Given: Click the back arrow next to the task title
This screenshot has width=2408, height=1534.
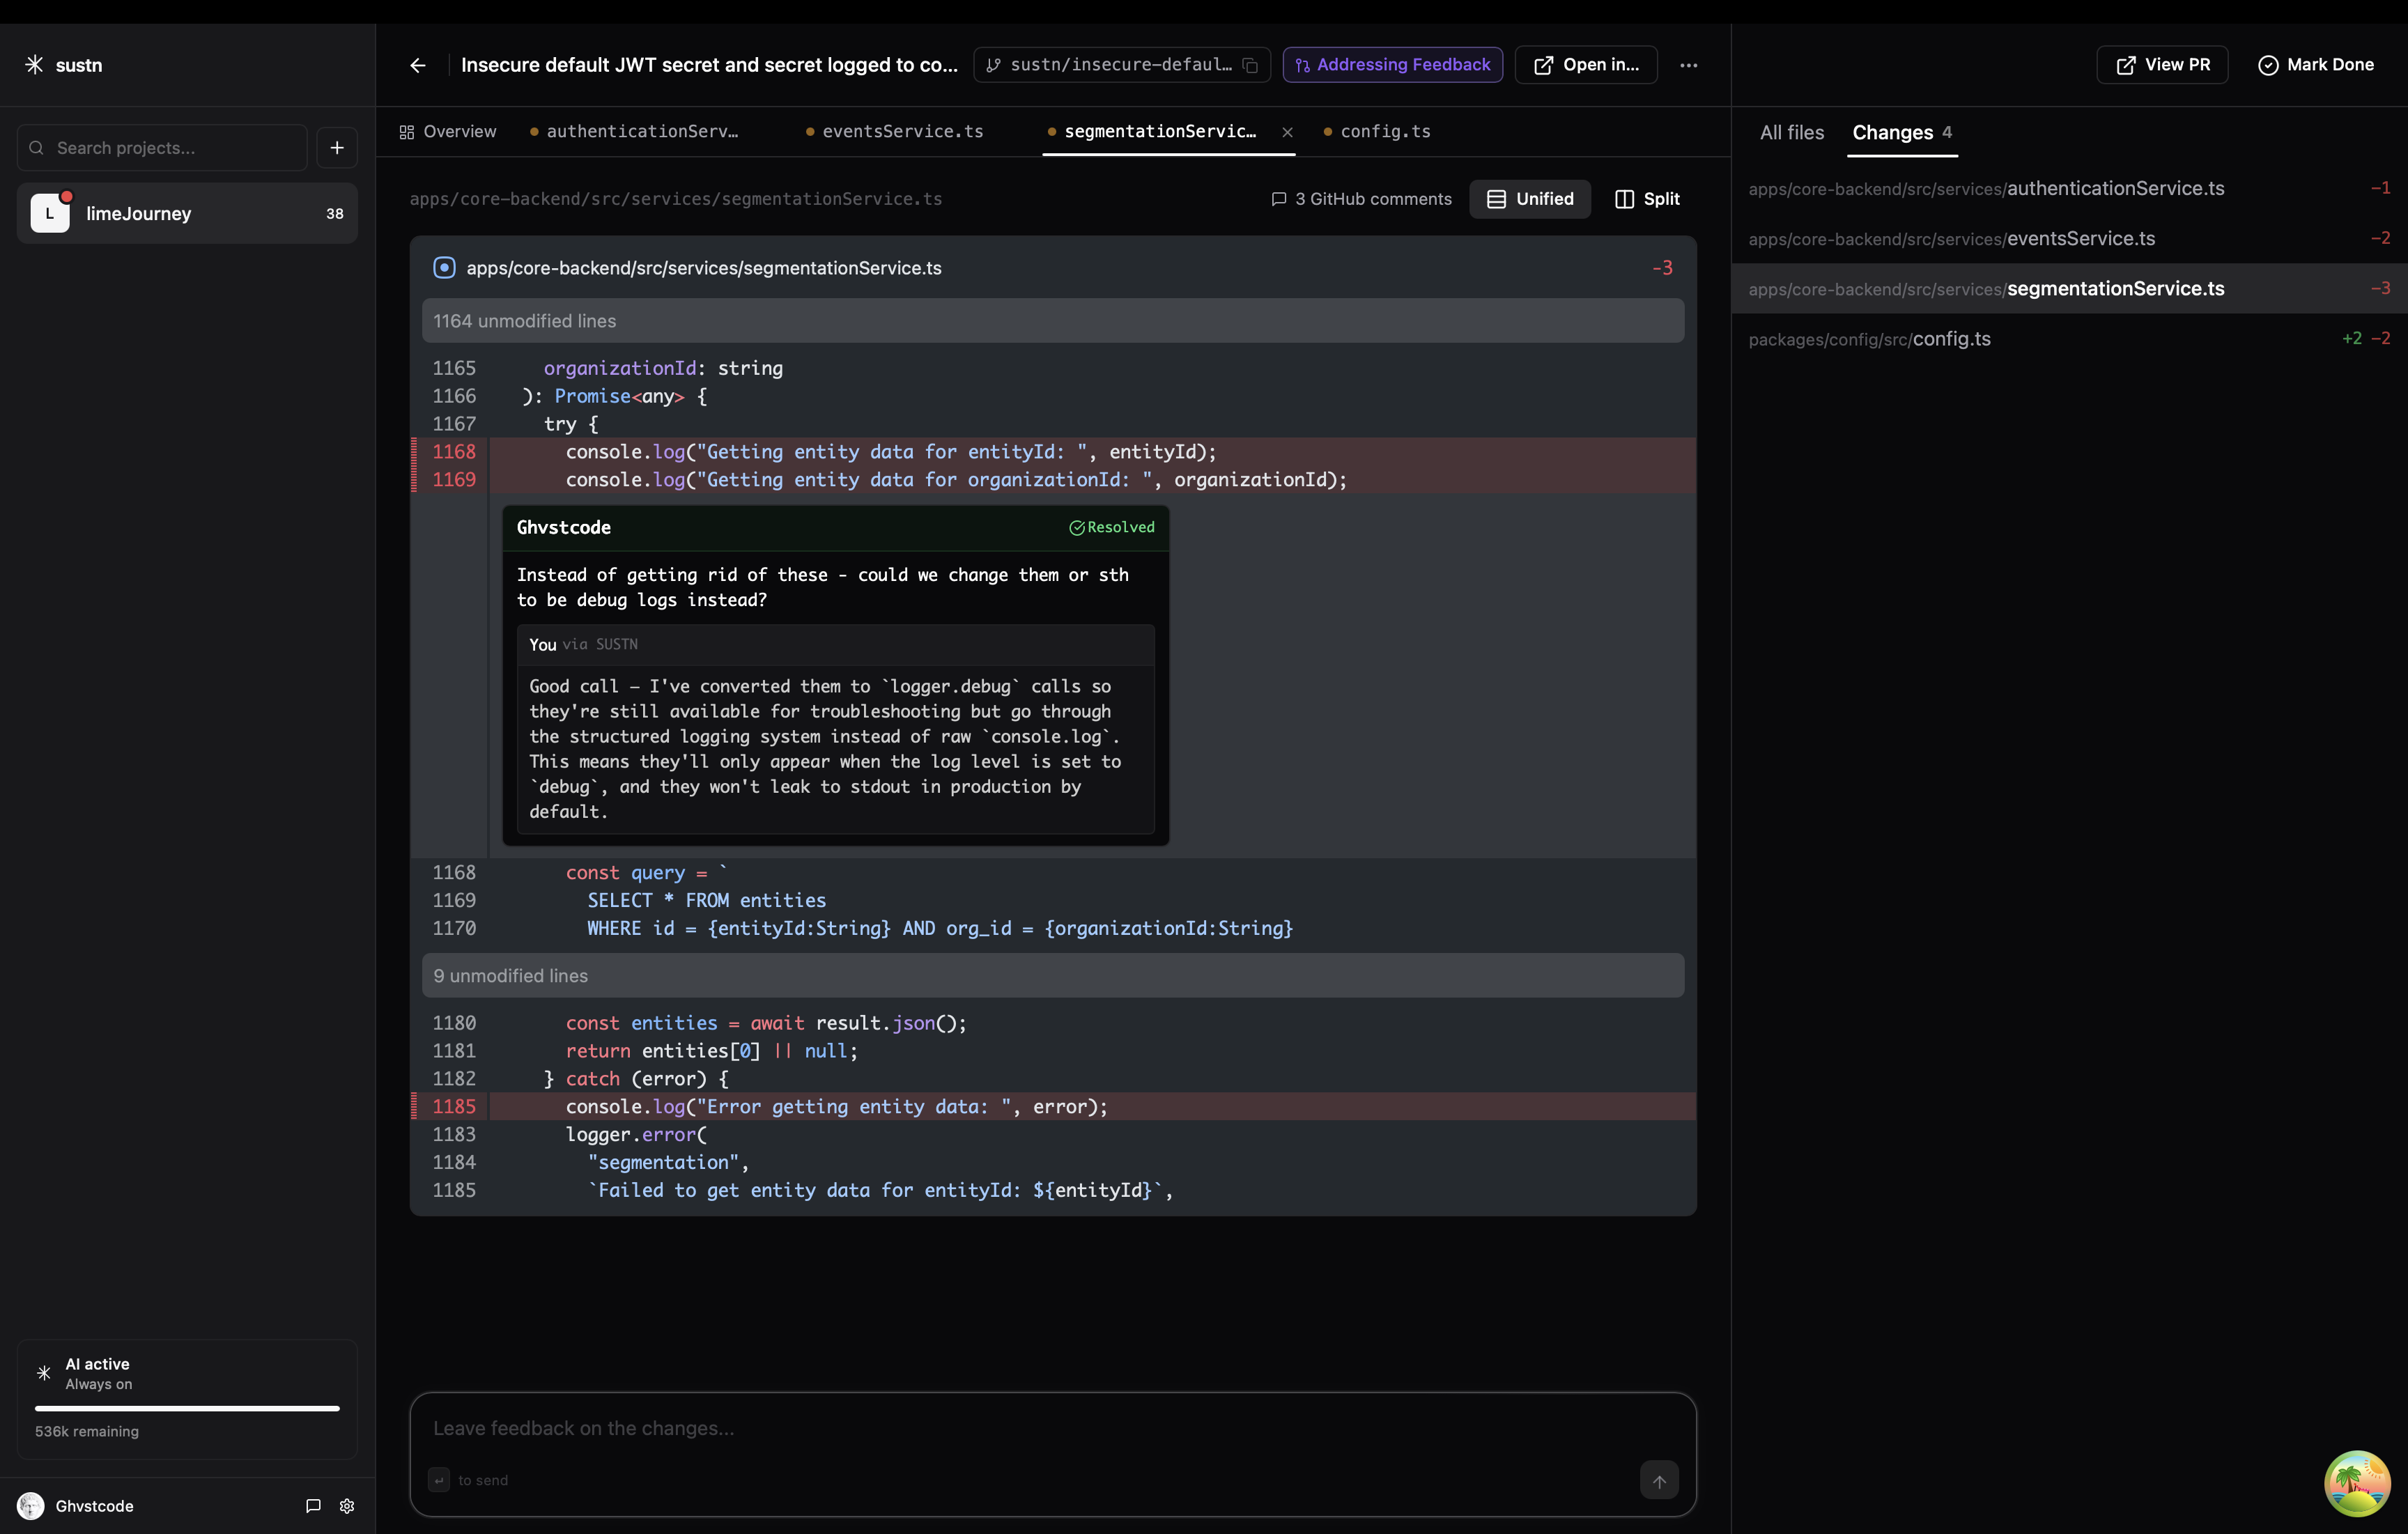Looking at the screenshot, I should [417, 65].
